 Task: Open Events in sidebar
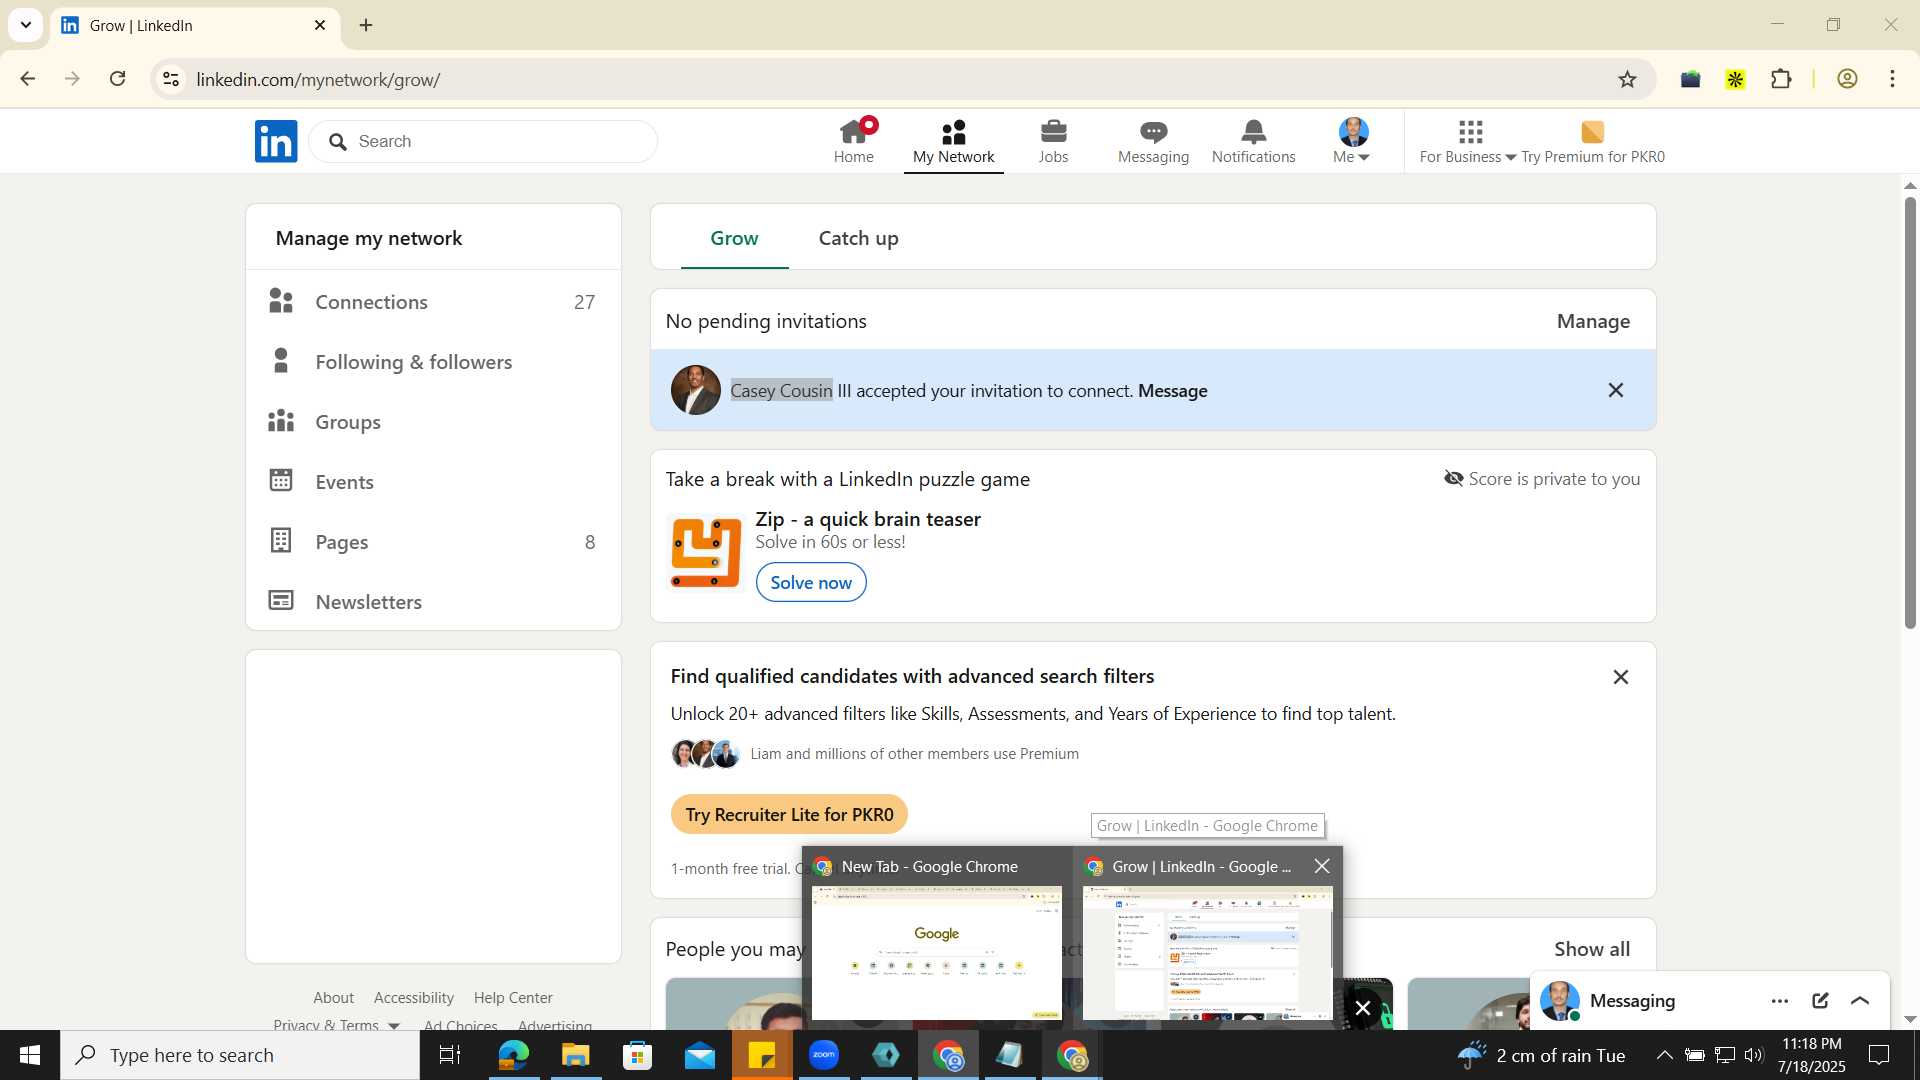[433, 482]
